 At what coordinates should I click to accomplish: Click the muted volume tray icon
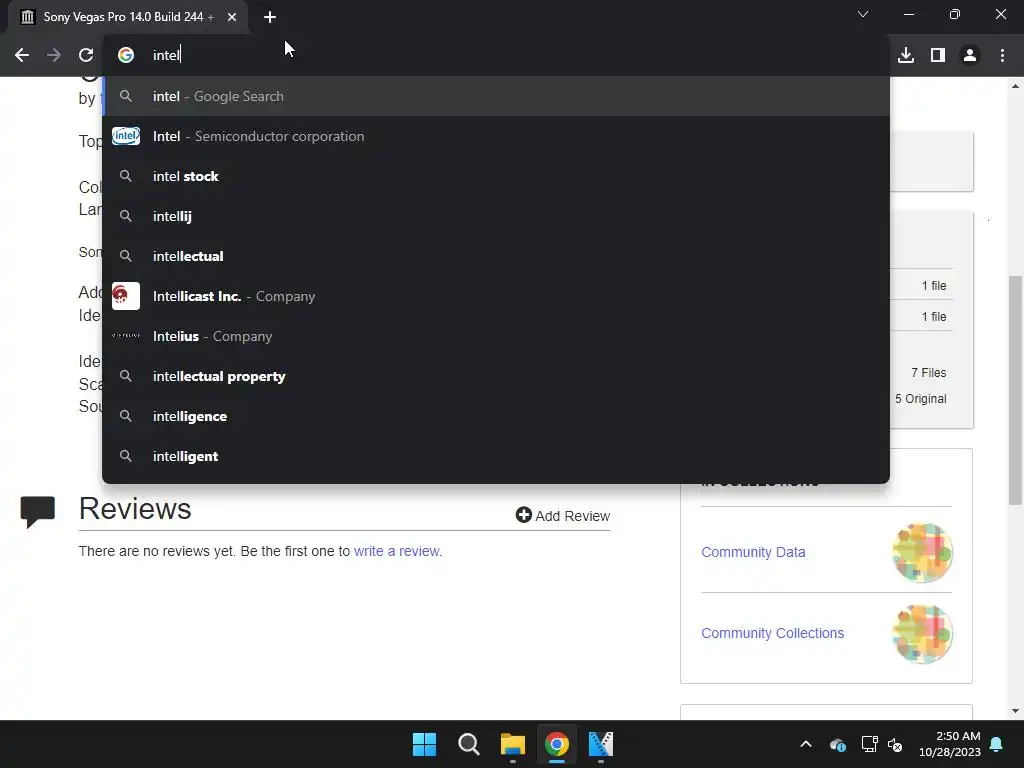(x=895, y=744)
